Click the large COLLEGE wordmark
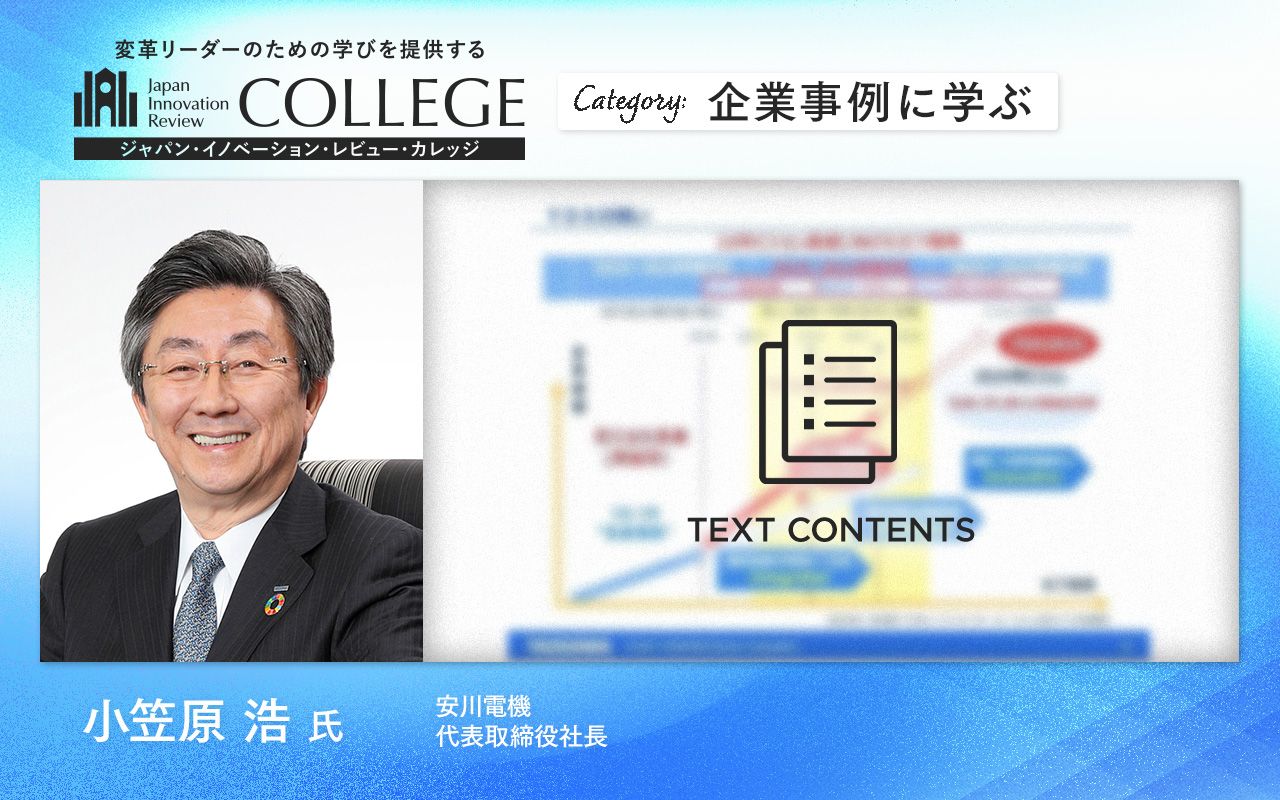1280x800 pixels. point(382,102)
